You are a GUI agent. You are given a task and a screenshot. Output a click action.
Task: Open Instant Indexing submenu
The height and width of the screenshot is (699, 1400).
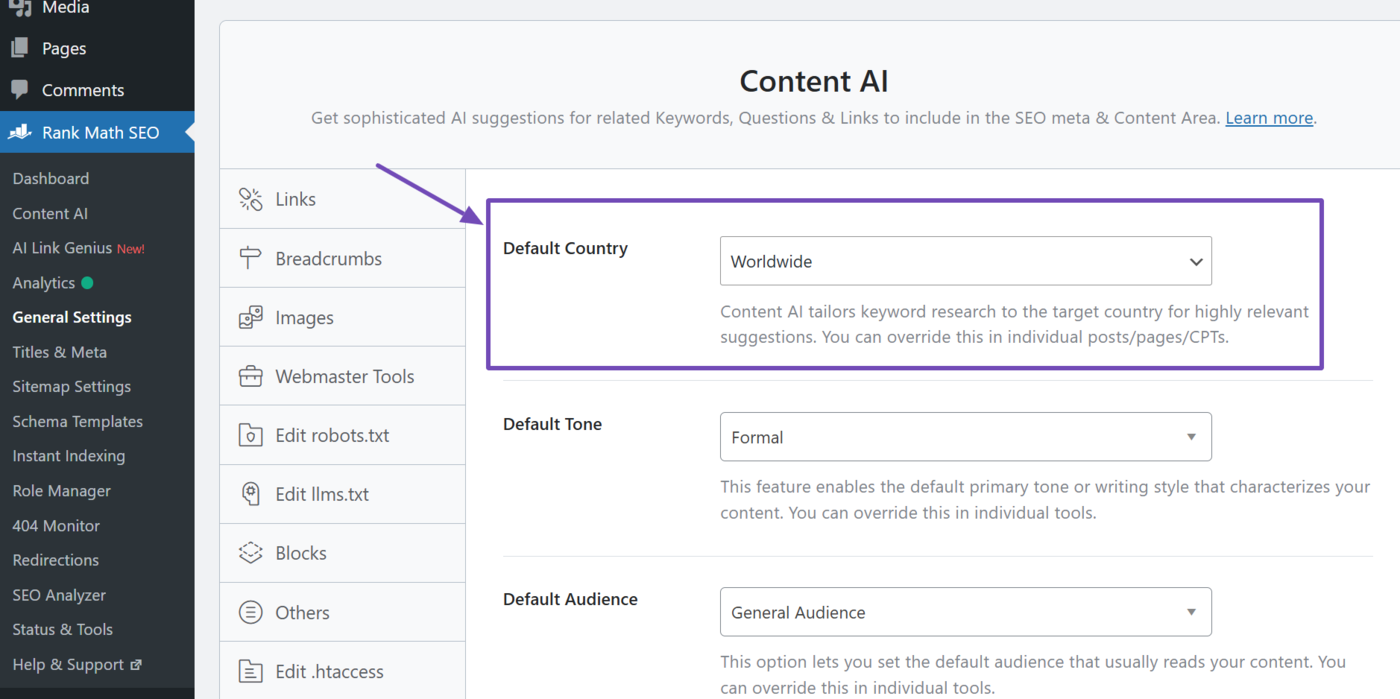pos(69,456)
